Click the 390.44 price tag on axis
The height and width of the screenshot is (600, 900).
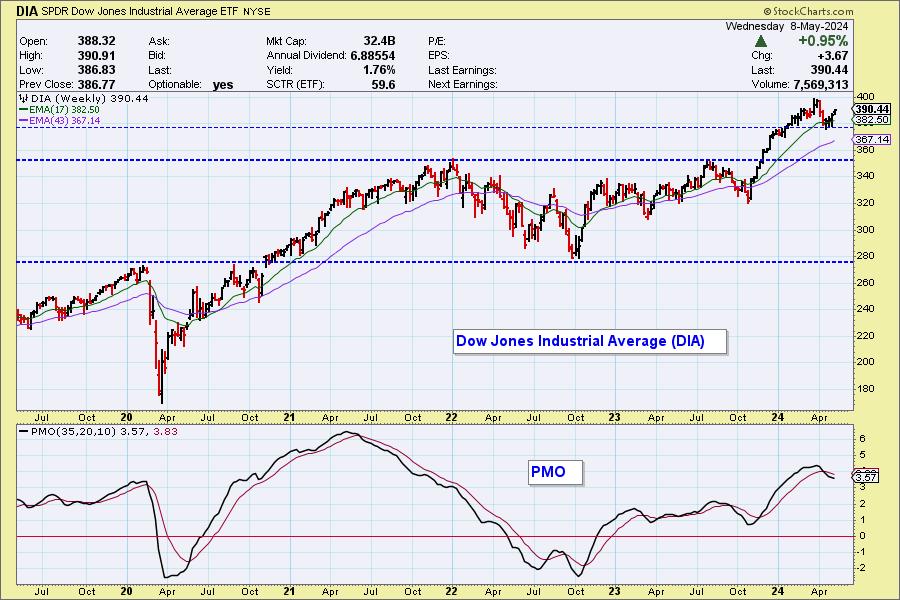872,109
